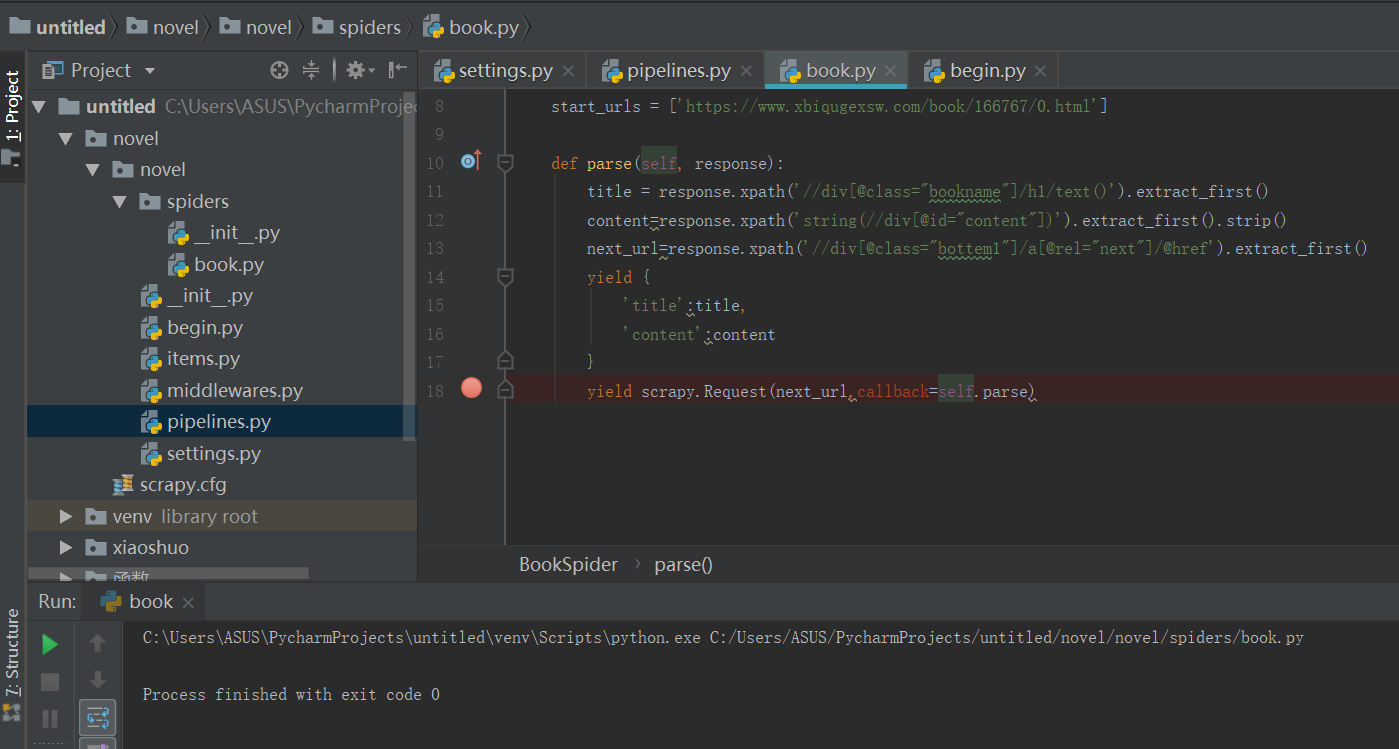The height and width of the screenshot is (749, 1399).
Task: Expand the venv library root folder
Action: click(66, 516)
